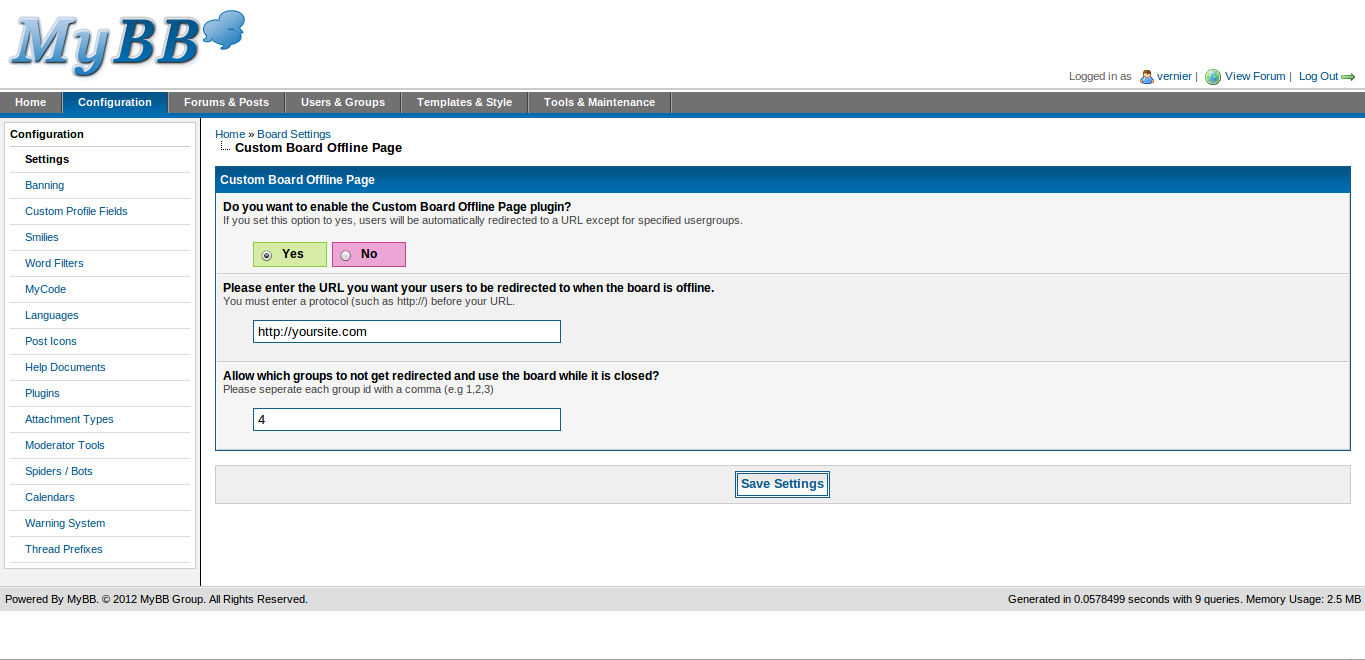The image size is (1365, 660).
Task: Go to Thread Prefixes in the sidebar
Action: click(x=64, y=549)
